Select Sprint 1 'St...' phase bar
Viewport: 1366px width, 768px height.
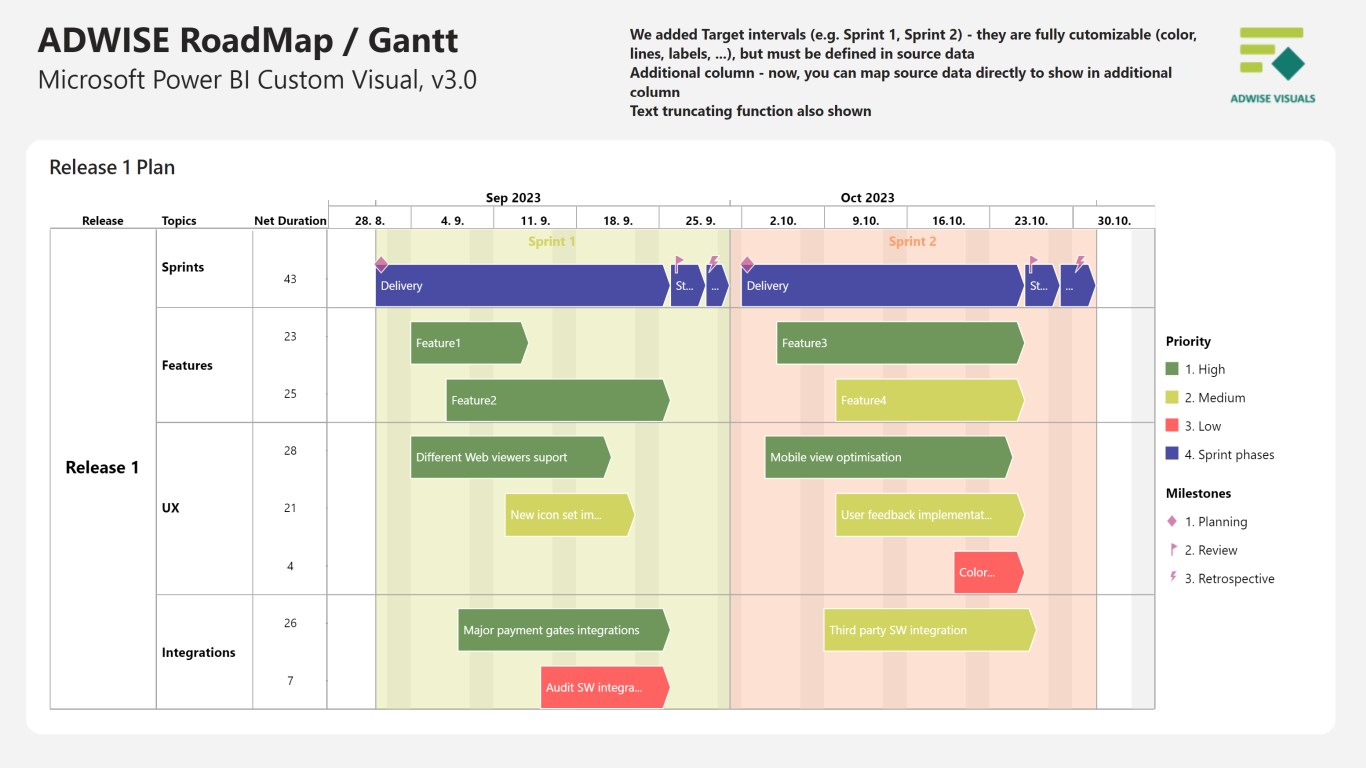click(x=688, y=286)
